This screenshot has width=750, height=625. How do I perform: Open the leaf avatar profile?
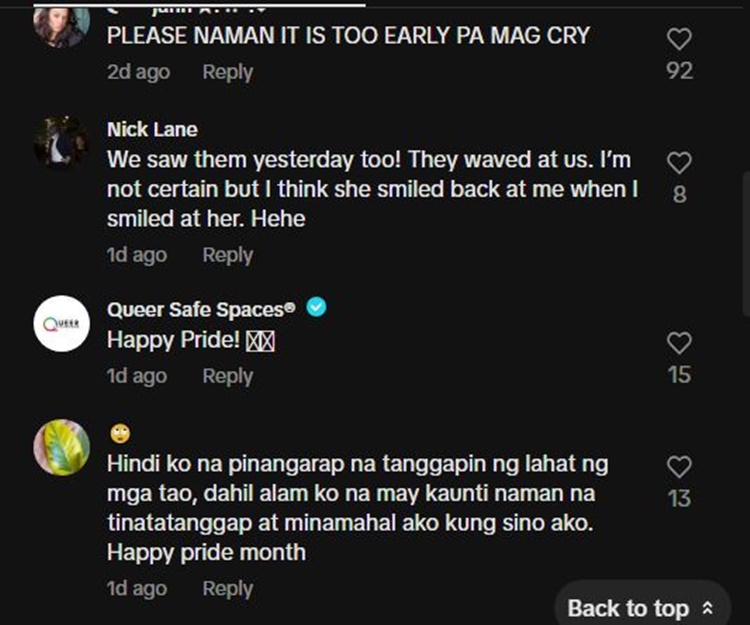(62, 447)
